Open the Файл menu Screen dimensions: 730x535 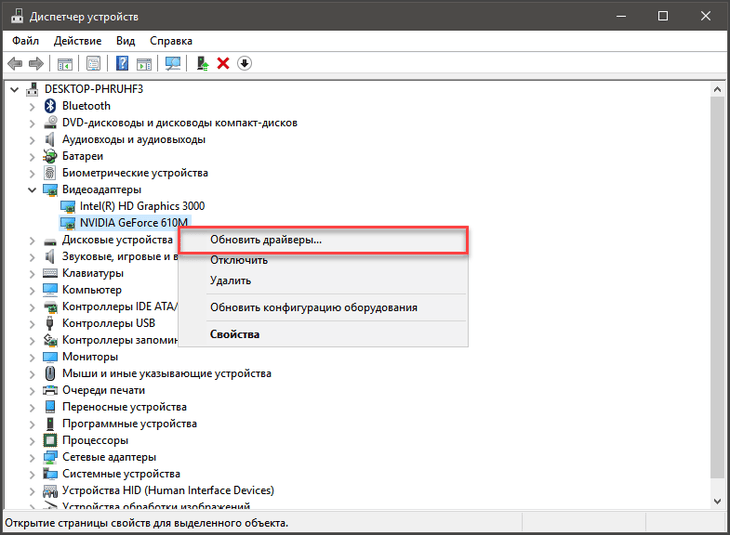25,41
